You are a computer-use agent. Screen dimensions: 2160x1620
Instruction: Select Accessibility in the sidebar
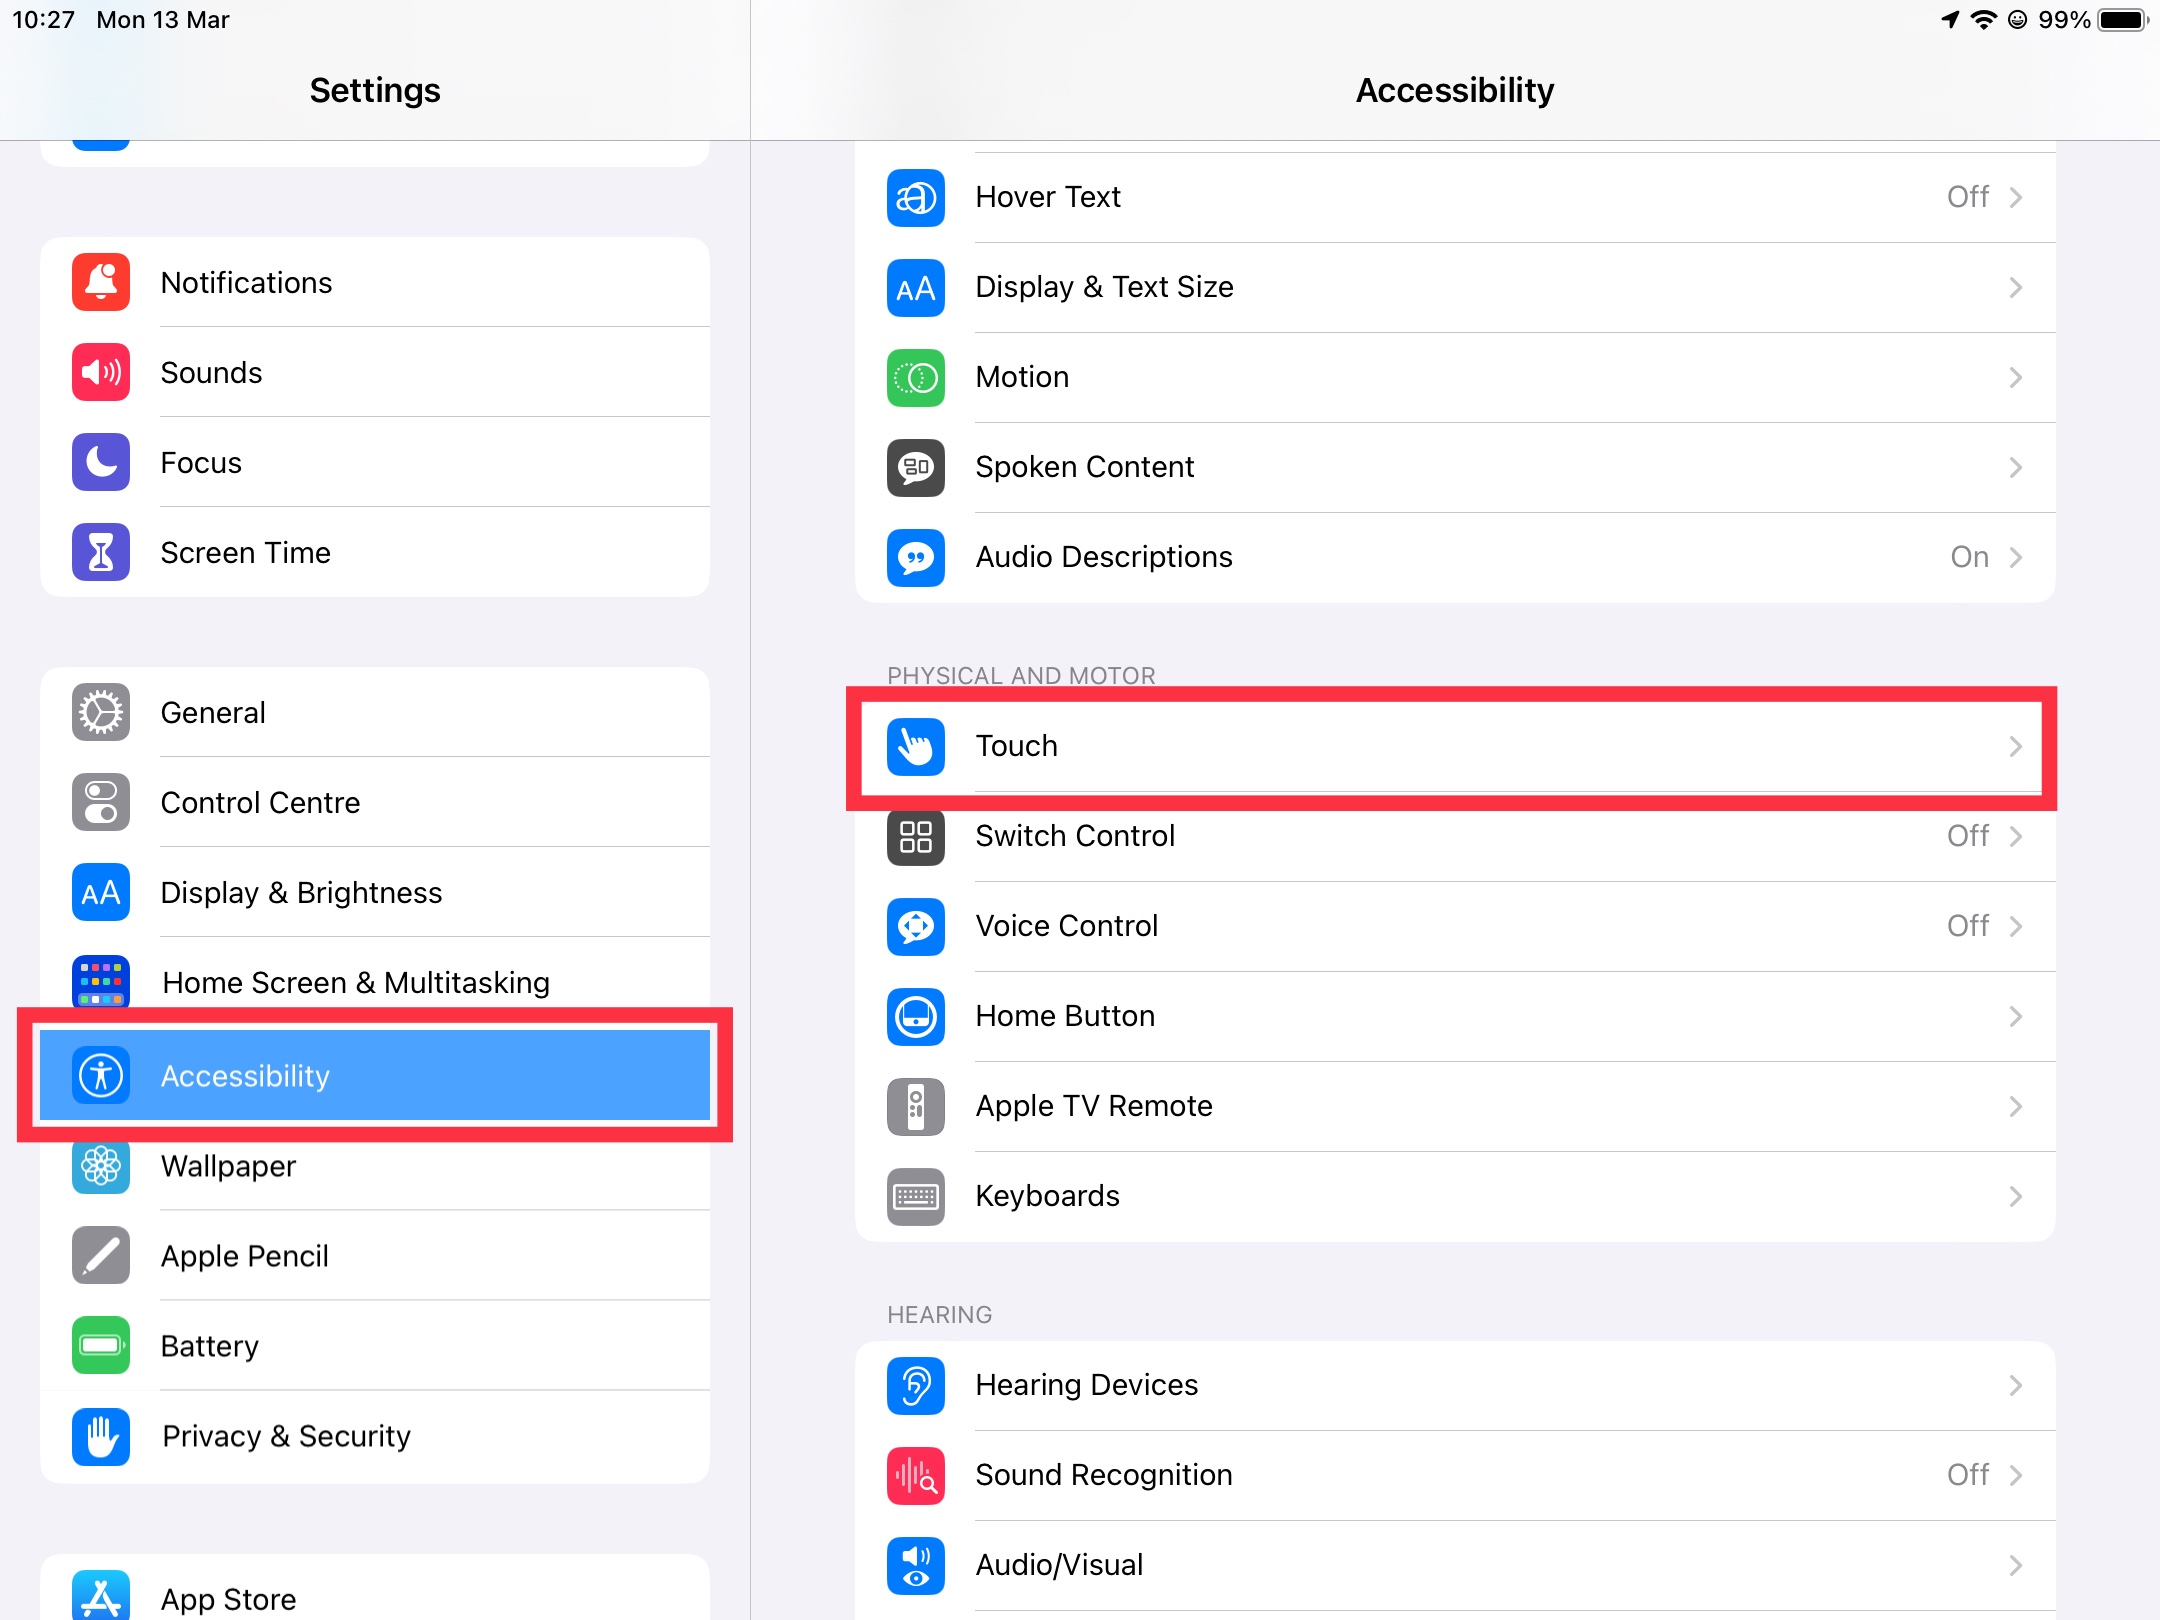click(375, 1076)
